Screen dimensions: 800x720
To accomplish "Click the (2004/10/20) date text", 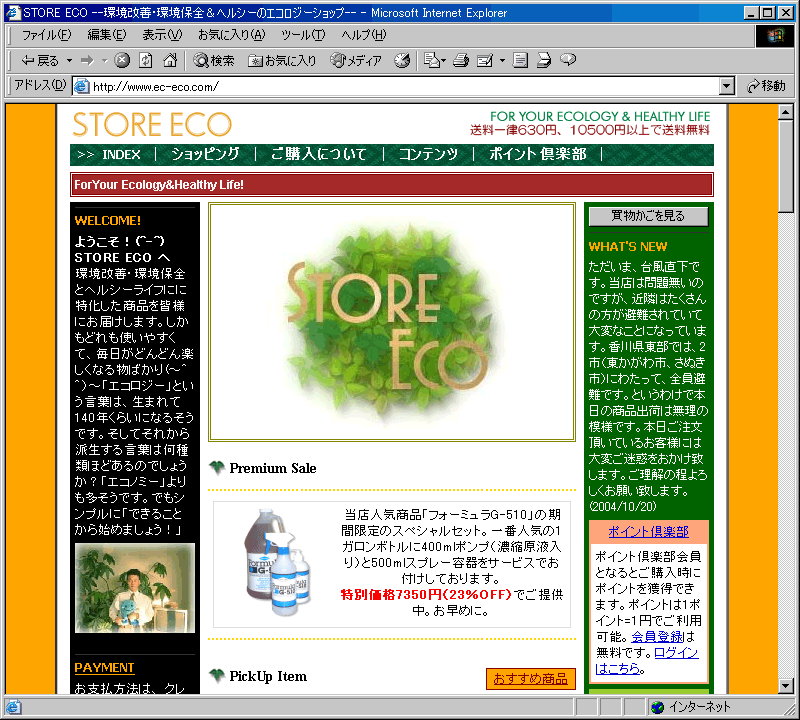I will coord(622,506).
